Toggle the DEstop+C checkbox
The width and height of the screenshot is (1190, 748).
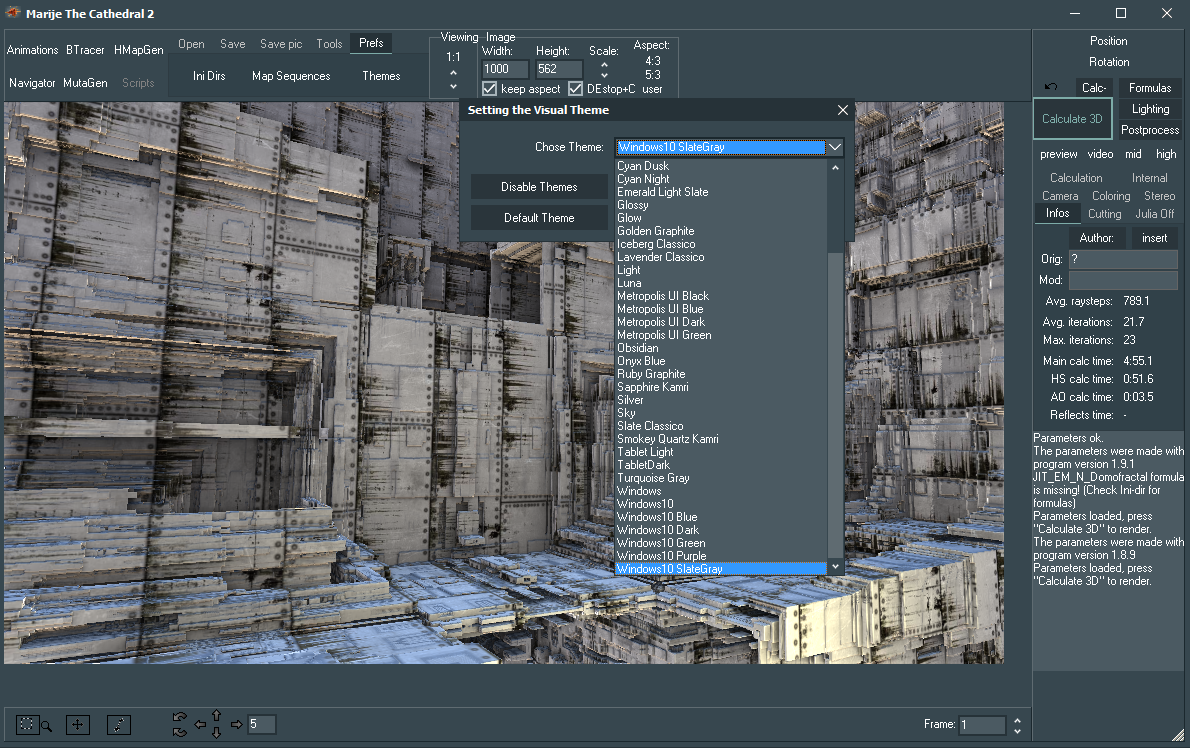click(x=575, y=89)
